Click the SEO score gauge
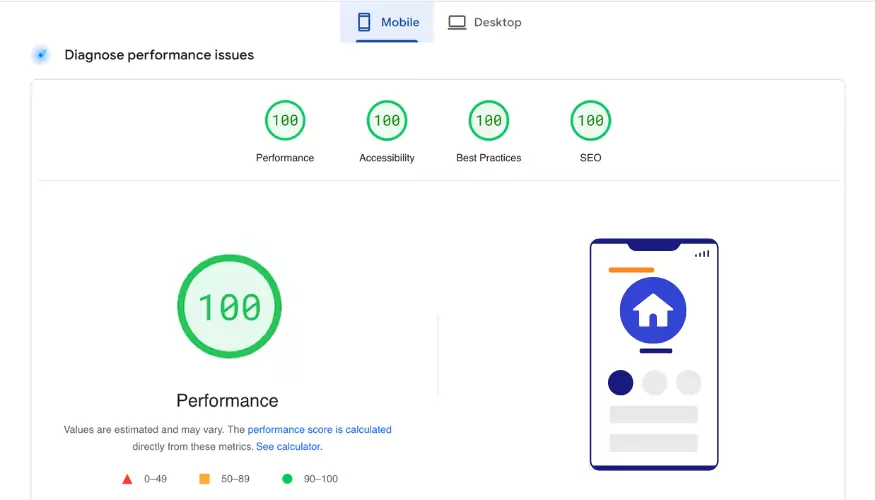 590,121
